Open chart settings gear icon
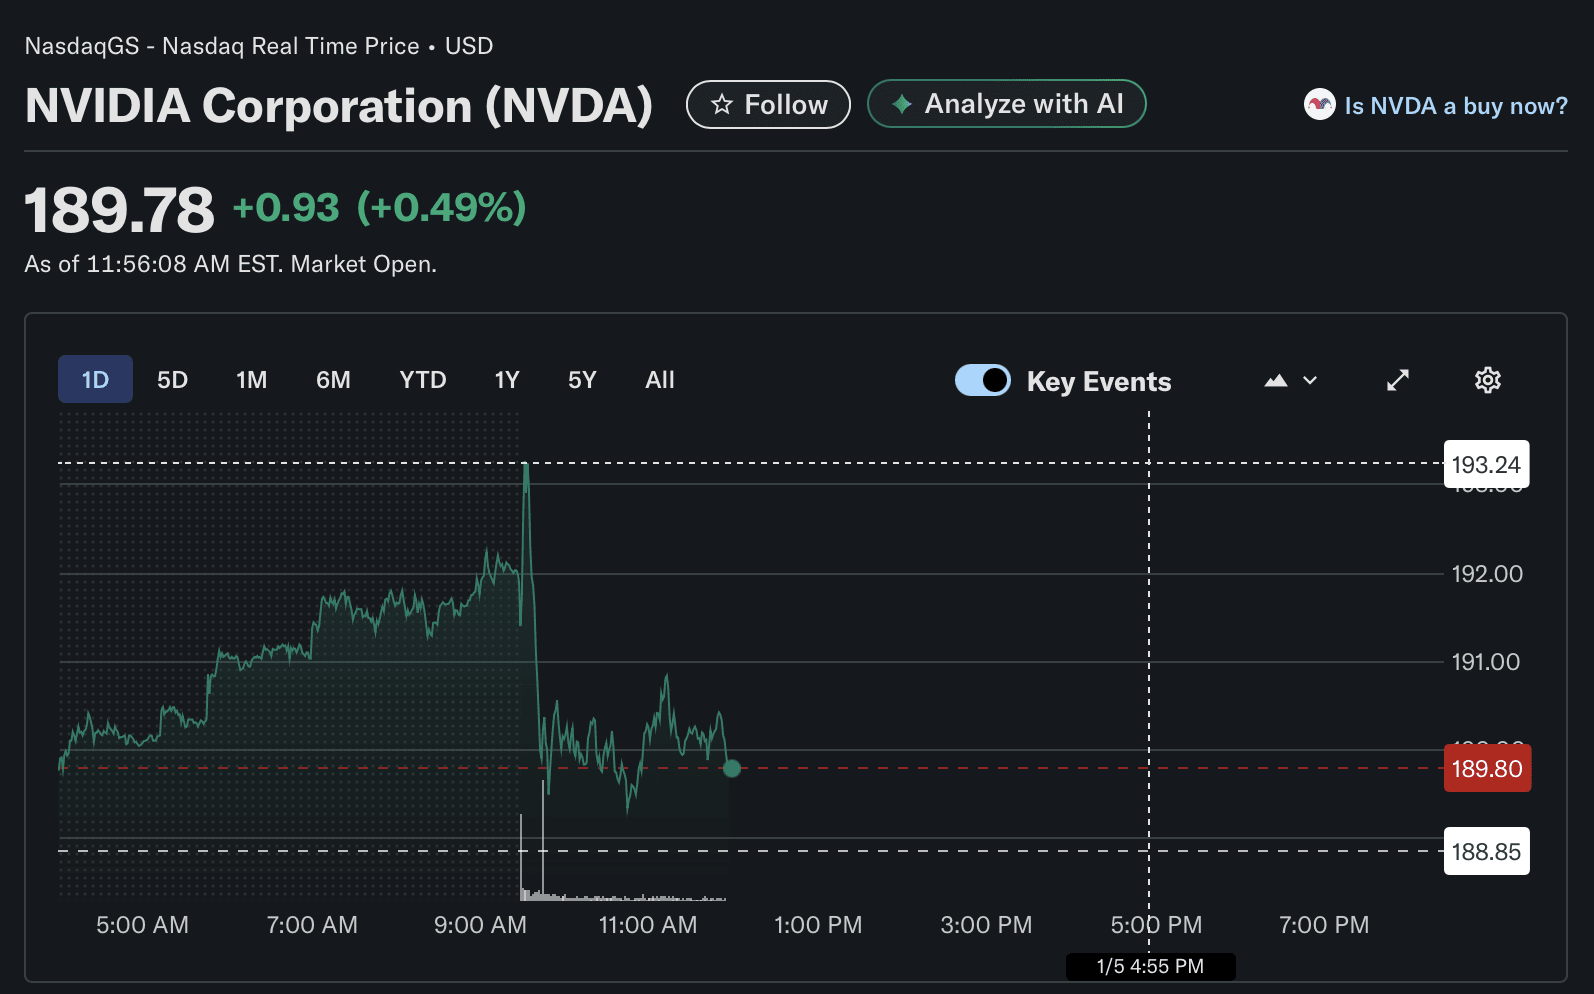Screen dimensions: 1594x994 pyautogui.click(x=1488, y=380)
